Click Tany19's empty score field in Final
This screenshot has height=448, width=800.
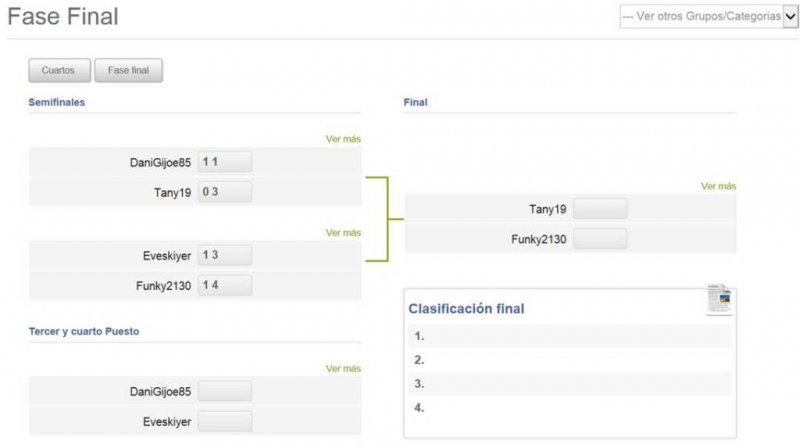pyautogui.click(x=600, y=209)
